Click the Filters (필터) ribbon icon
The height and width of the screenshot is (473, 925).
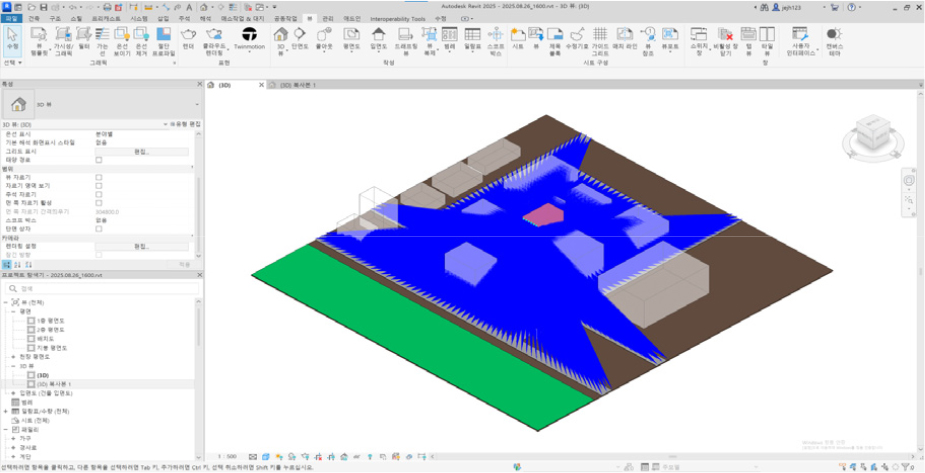pyautogui.click(x=83, y=38)
